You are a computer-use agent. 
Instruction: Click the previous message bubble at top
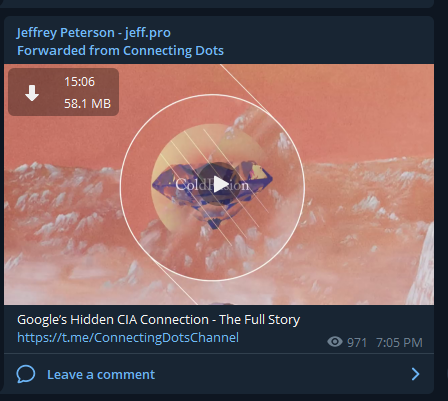tap(217, 4)
